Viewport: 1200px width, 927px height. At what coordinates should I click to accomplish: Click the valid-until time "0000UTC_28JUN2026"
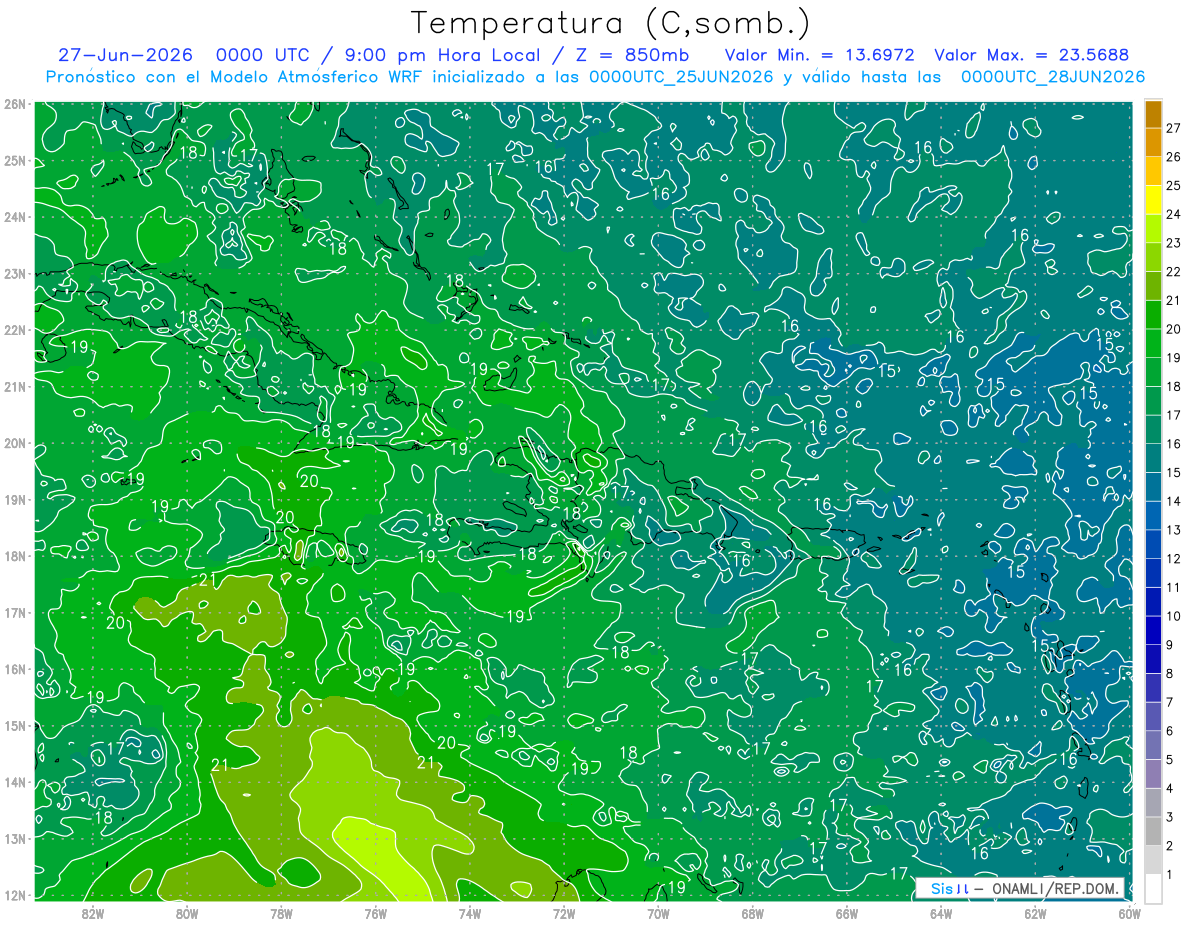[1053, 77]
